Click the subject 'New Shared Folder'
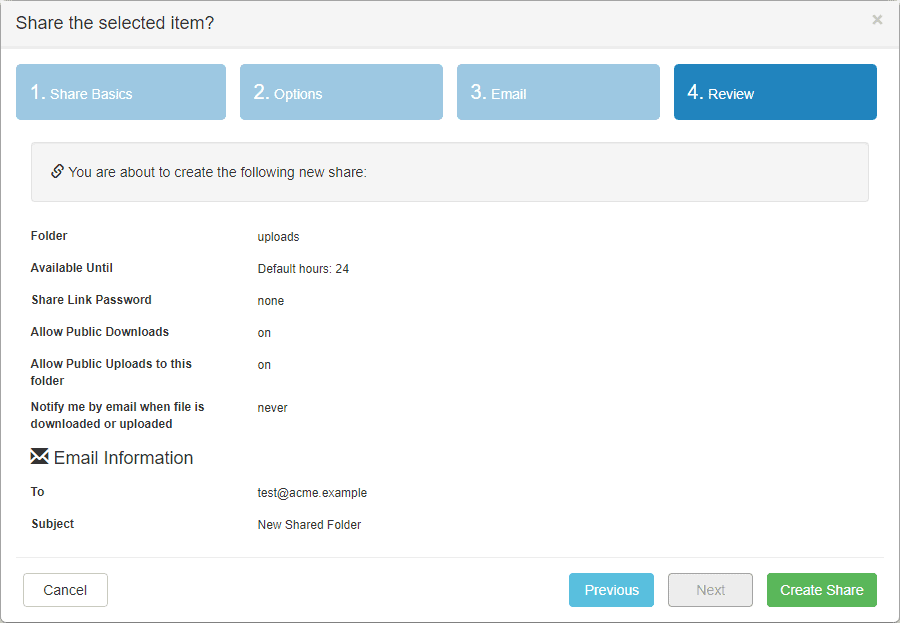The width and height of the screenshot is (900, 623). [x=309, y=525]
